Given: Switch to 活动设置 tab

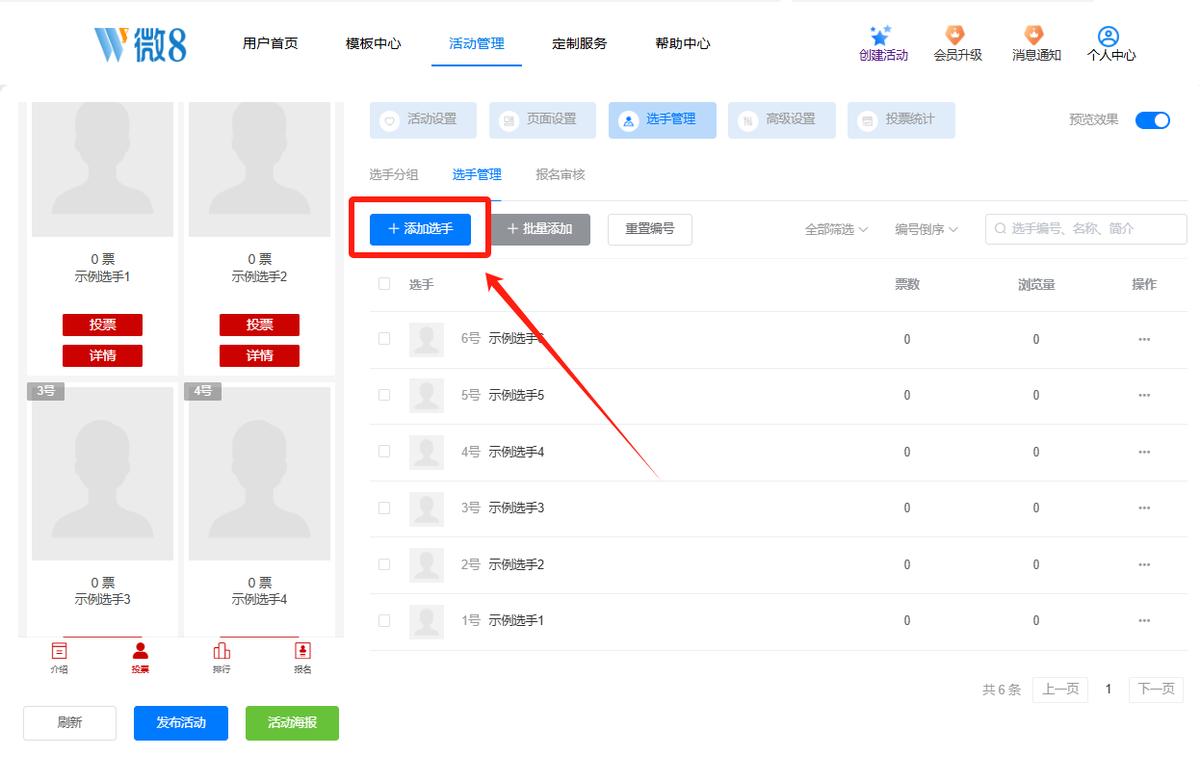Looking at the screenshot, I should (423, 120).
